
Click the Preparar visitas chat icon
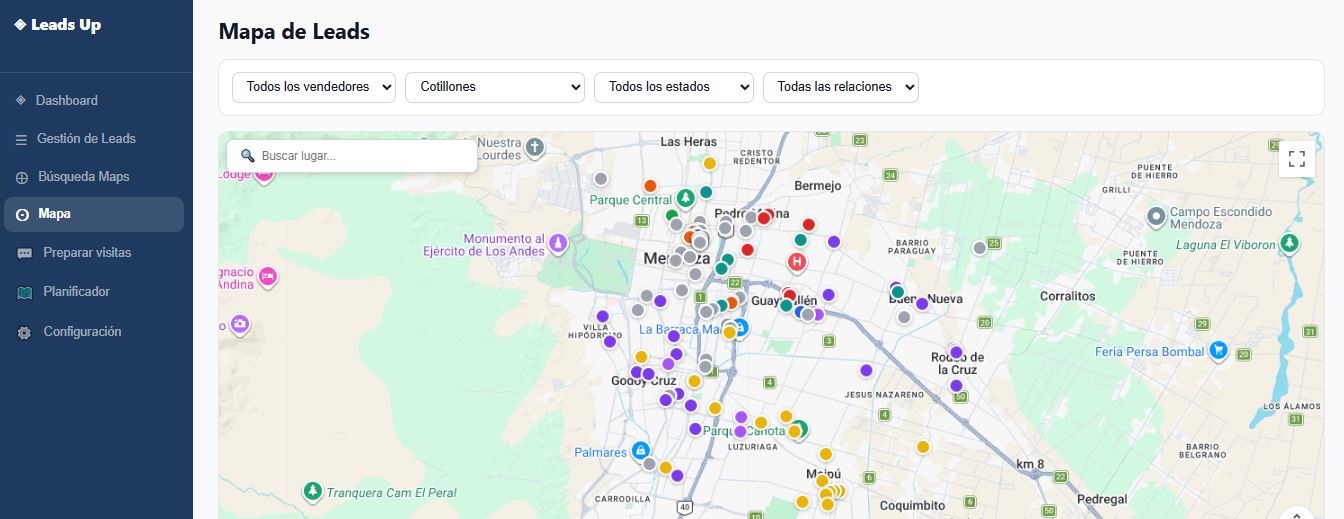pos(25,254)
